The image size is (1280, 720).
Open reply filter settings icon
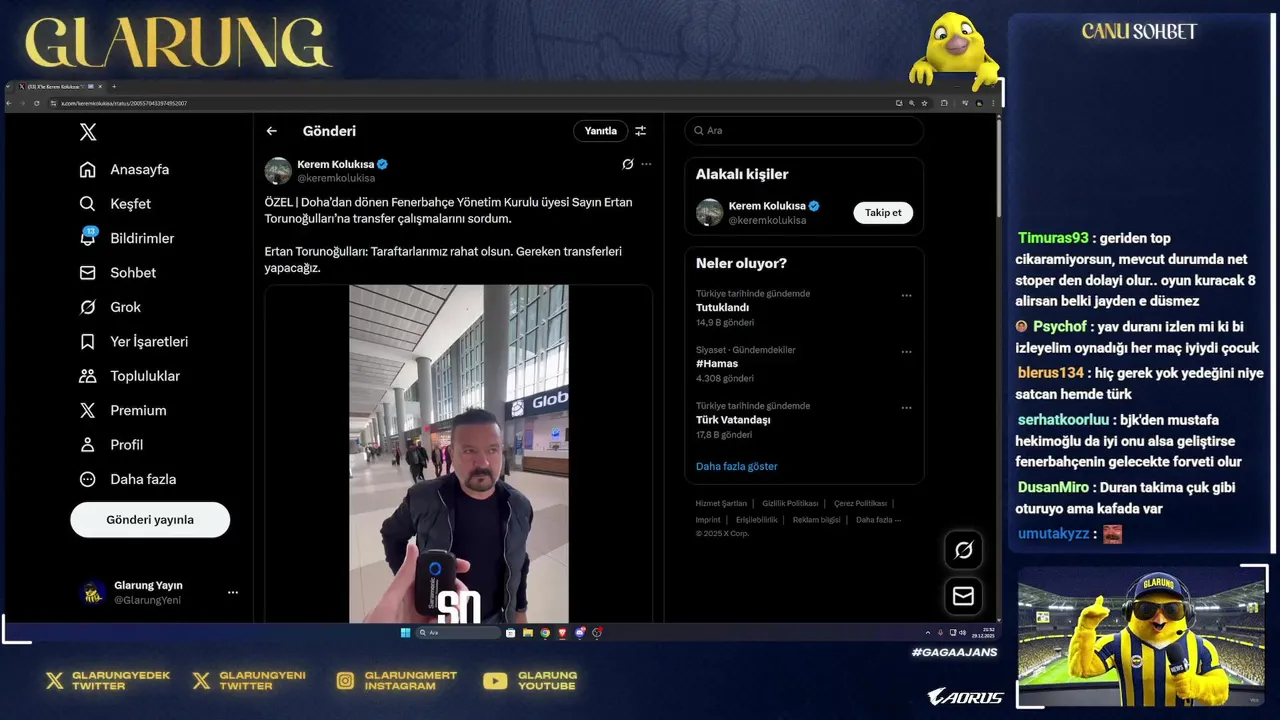click(x=641, y=131)
